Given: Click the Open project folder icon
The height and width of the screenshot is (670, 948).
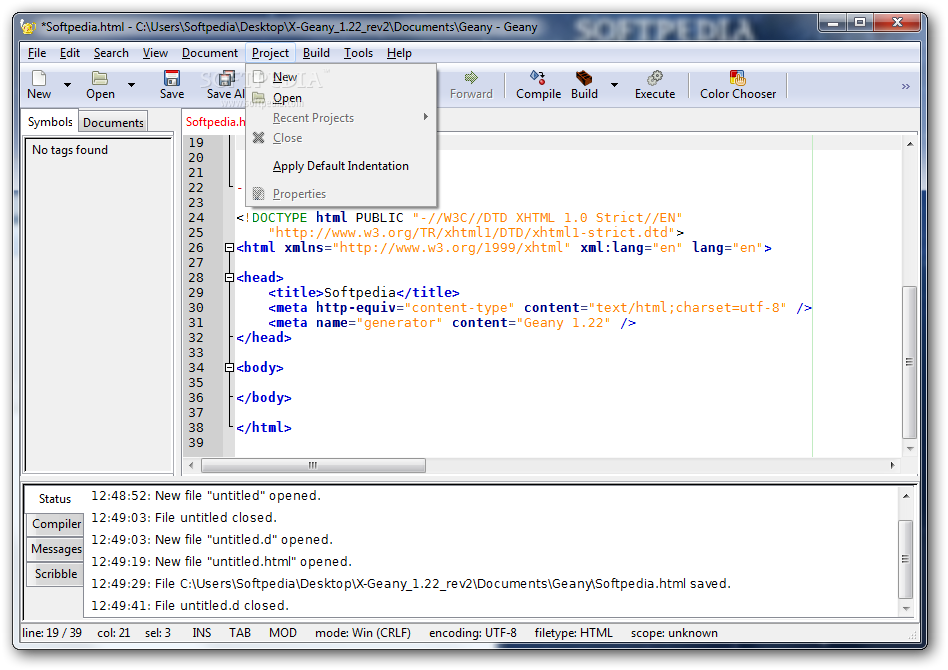Looking at the screenshot, I should [259, 98].
